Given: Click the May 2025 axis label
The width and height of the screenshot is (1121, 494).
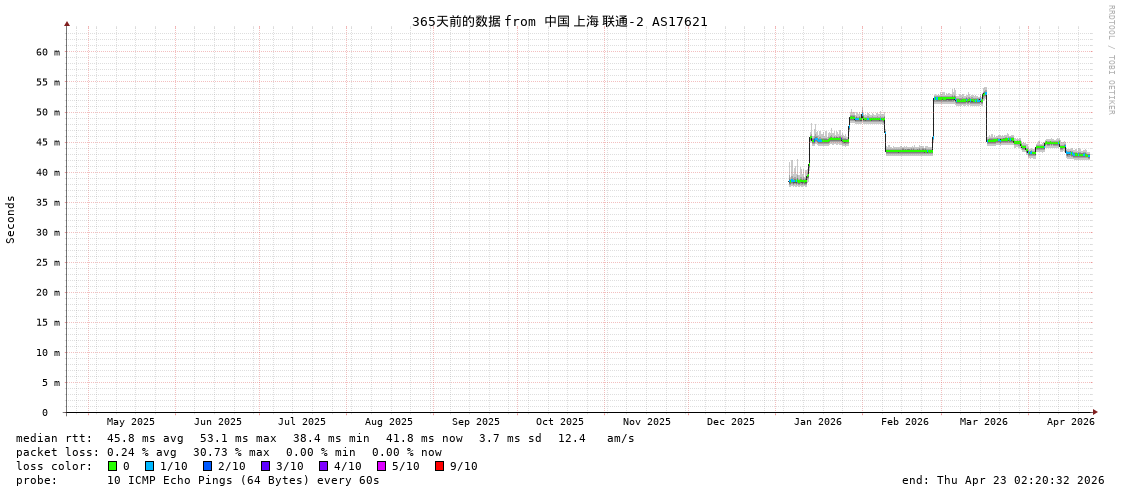Looking at the screenshot, I should coord(131,422).
